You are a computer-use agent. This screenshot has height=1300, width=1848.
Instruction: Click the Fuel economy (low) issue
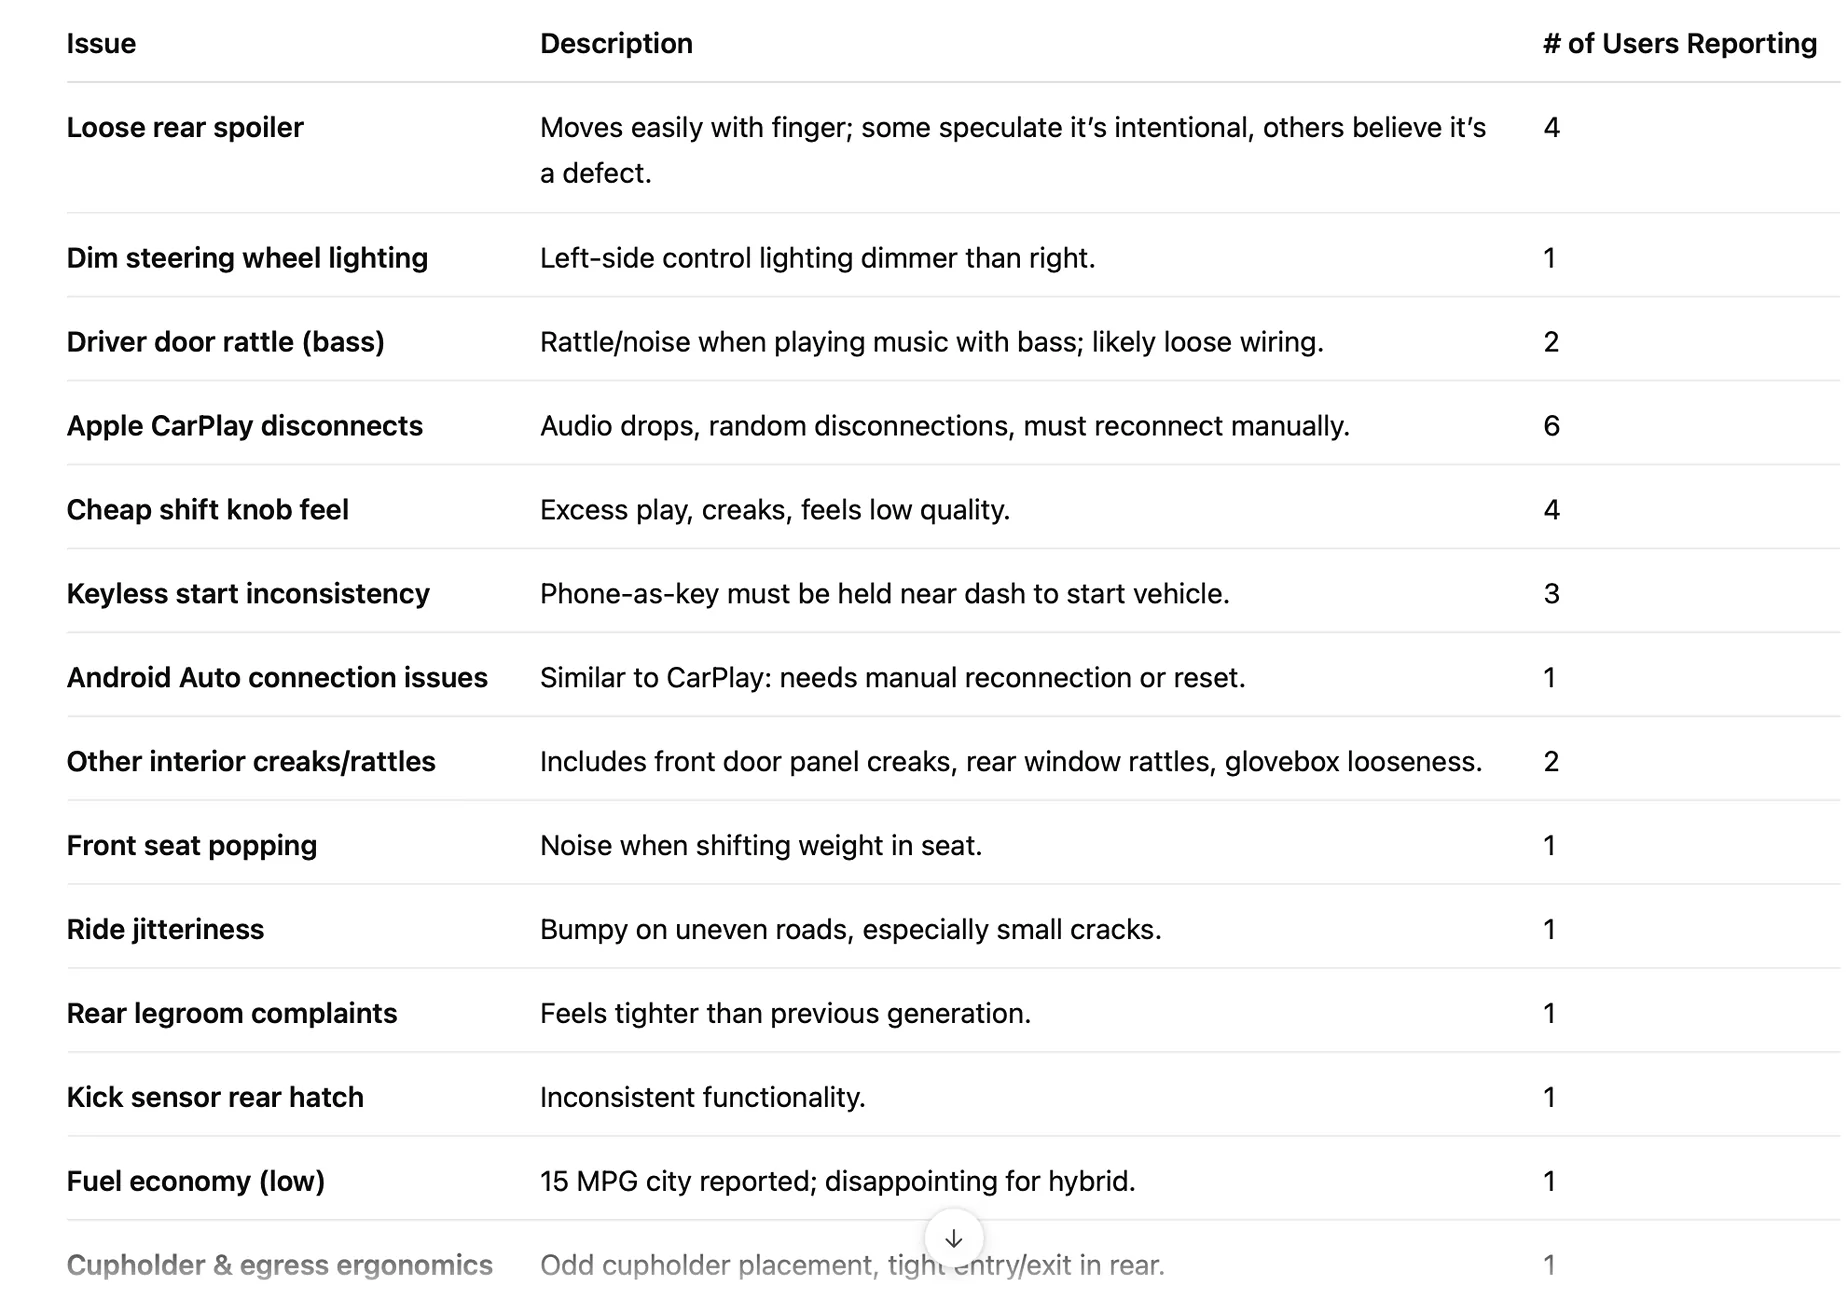(x=196, y=1182)
